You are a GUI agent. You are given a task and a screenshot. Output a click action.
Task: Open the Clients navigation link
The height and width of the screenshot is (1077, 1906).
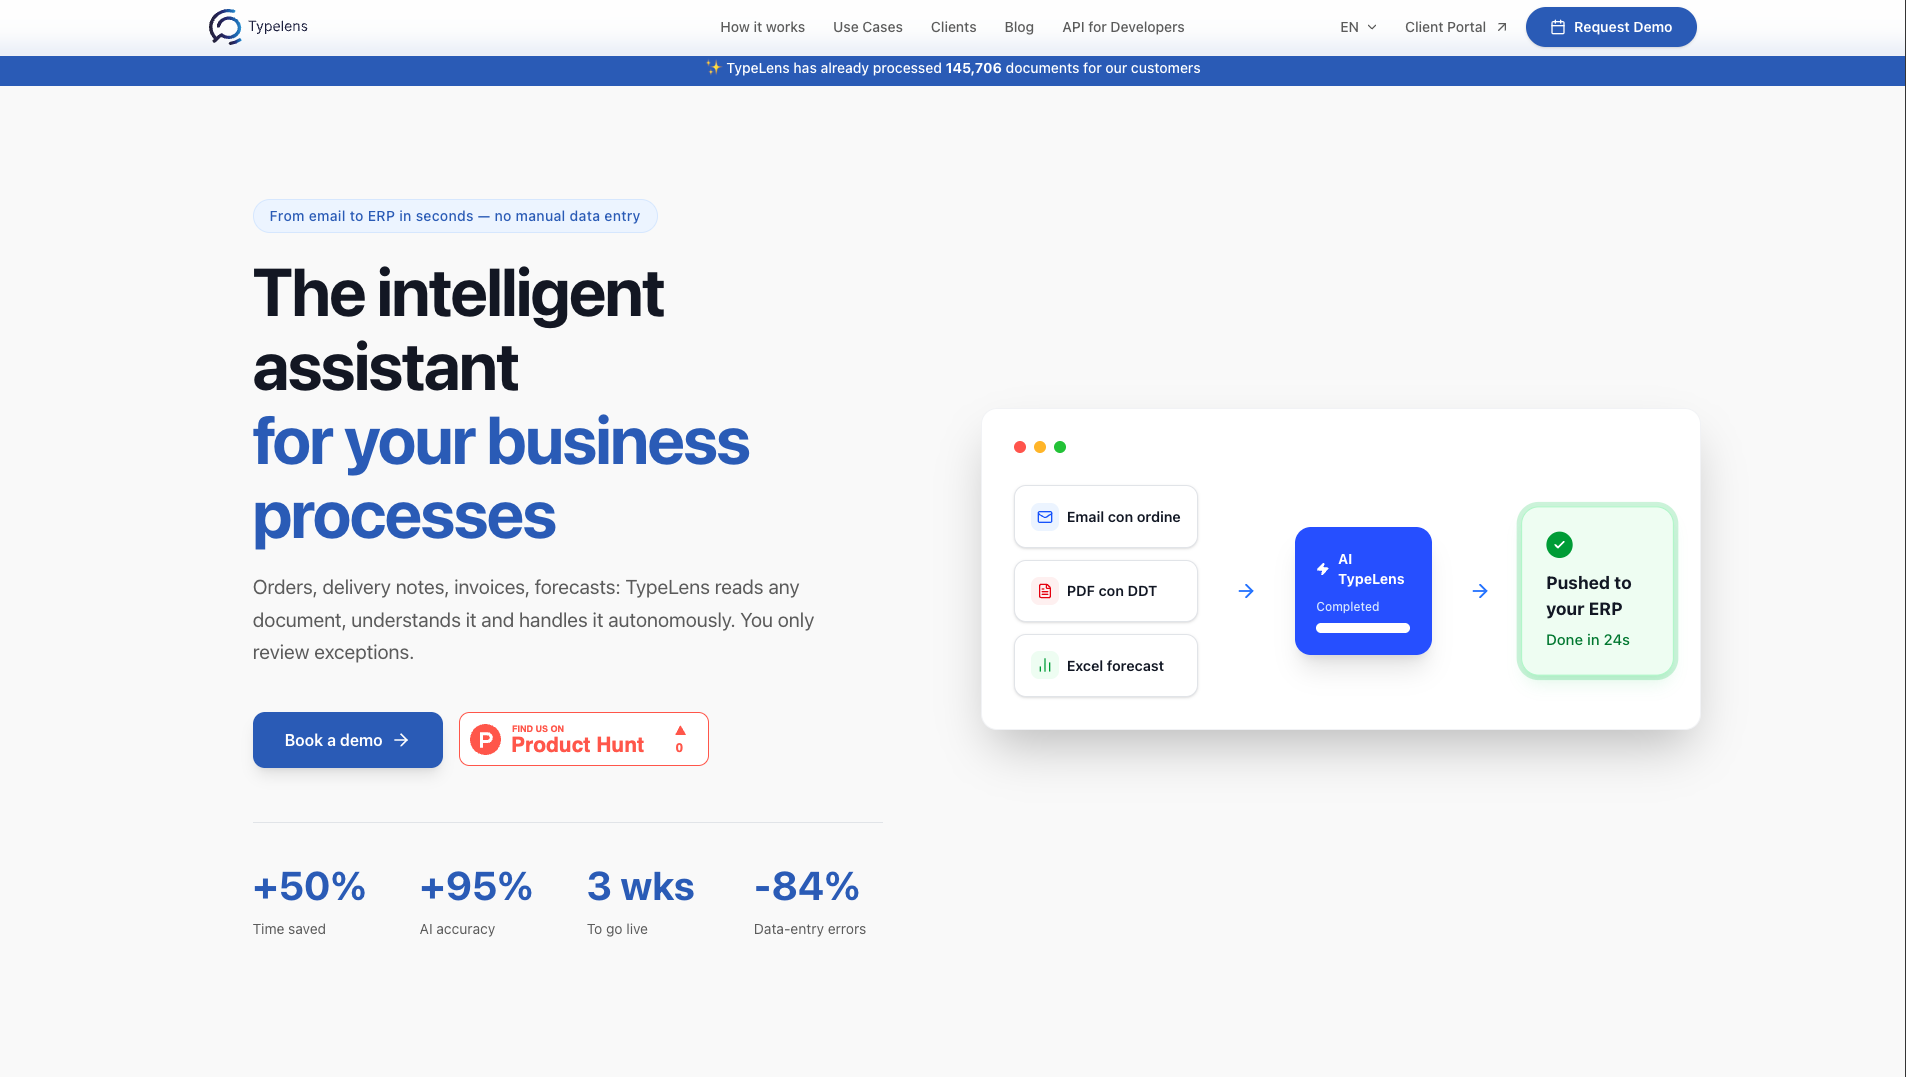click(953, 27)
